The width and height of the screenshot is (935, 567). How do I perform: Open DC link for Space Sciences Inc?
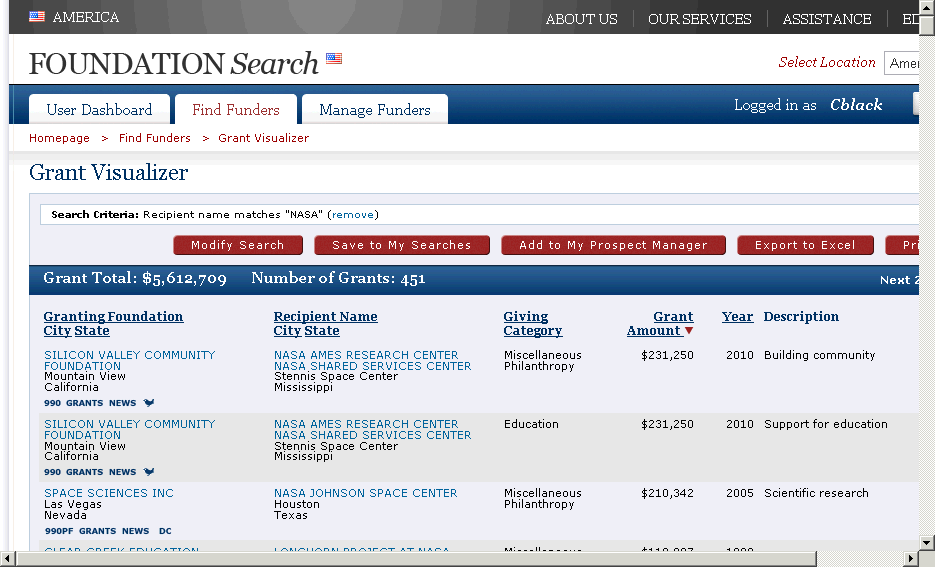[165, 531]
